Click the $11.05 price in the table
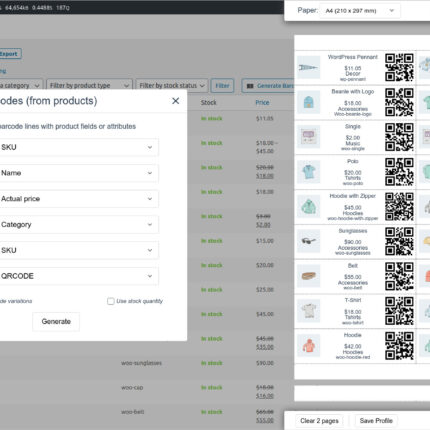The image size is (430, 430). (265, 119)
